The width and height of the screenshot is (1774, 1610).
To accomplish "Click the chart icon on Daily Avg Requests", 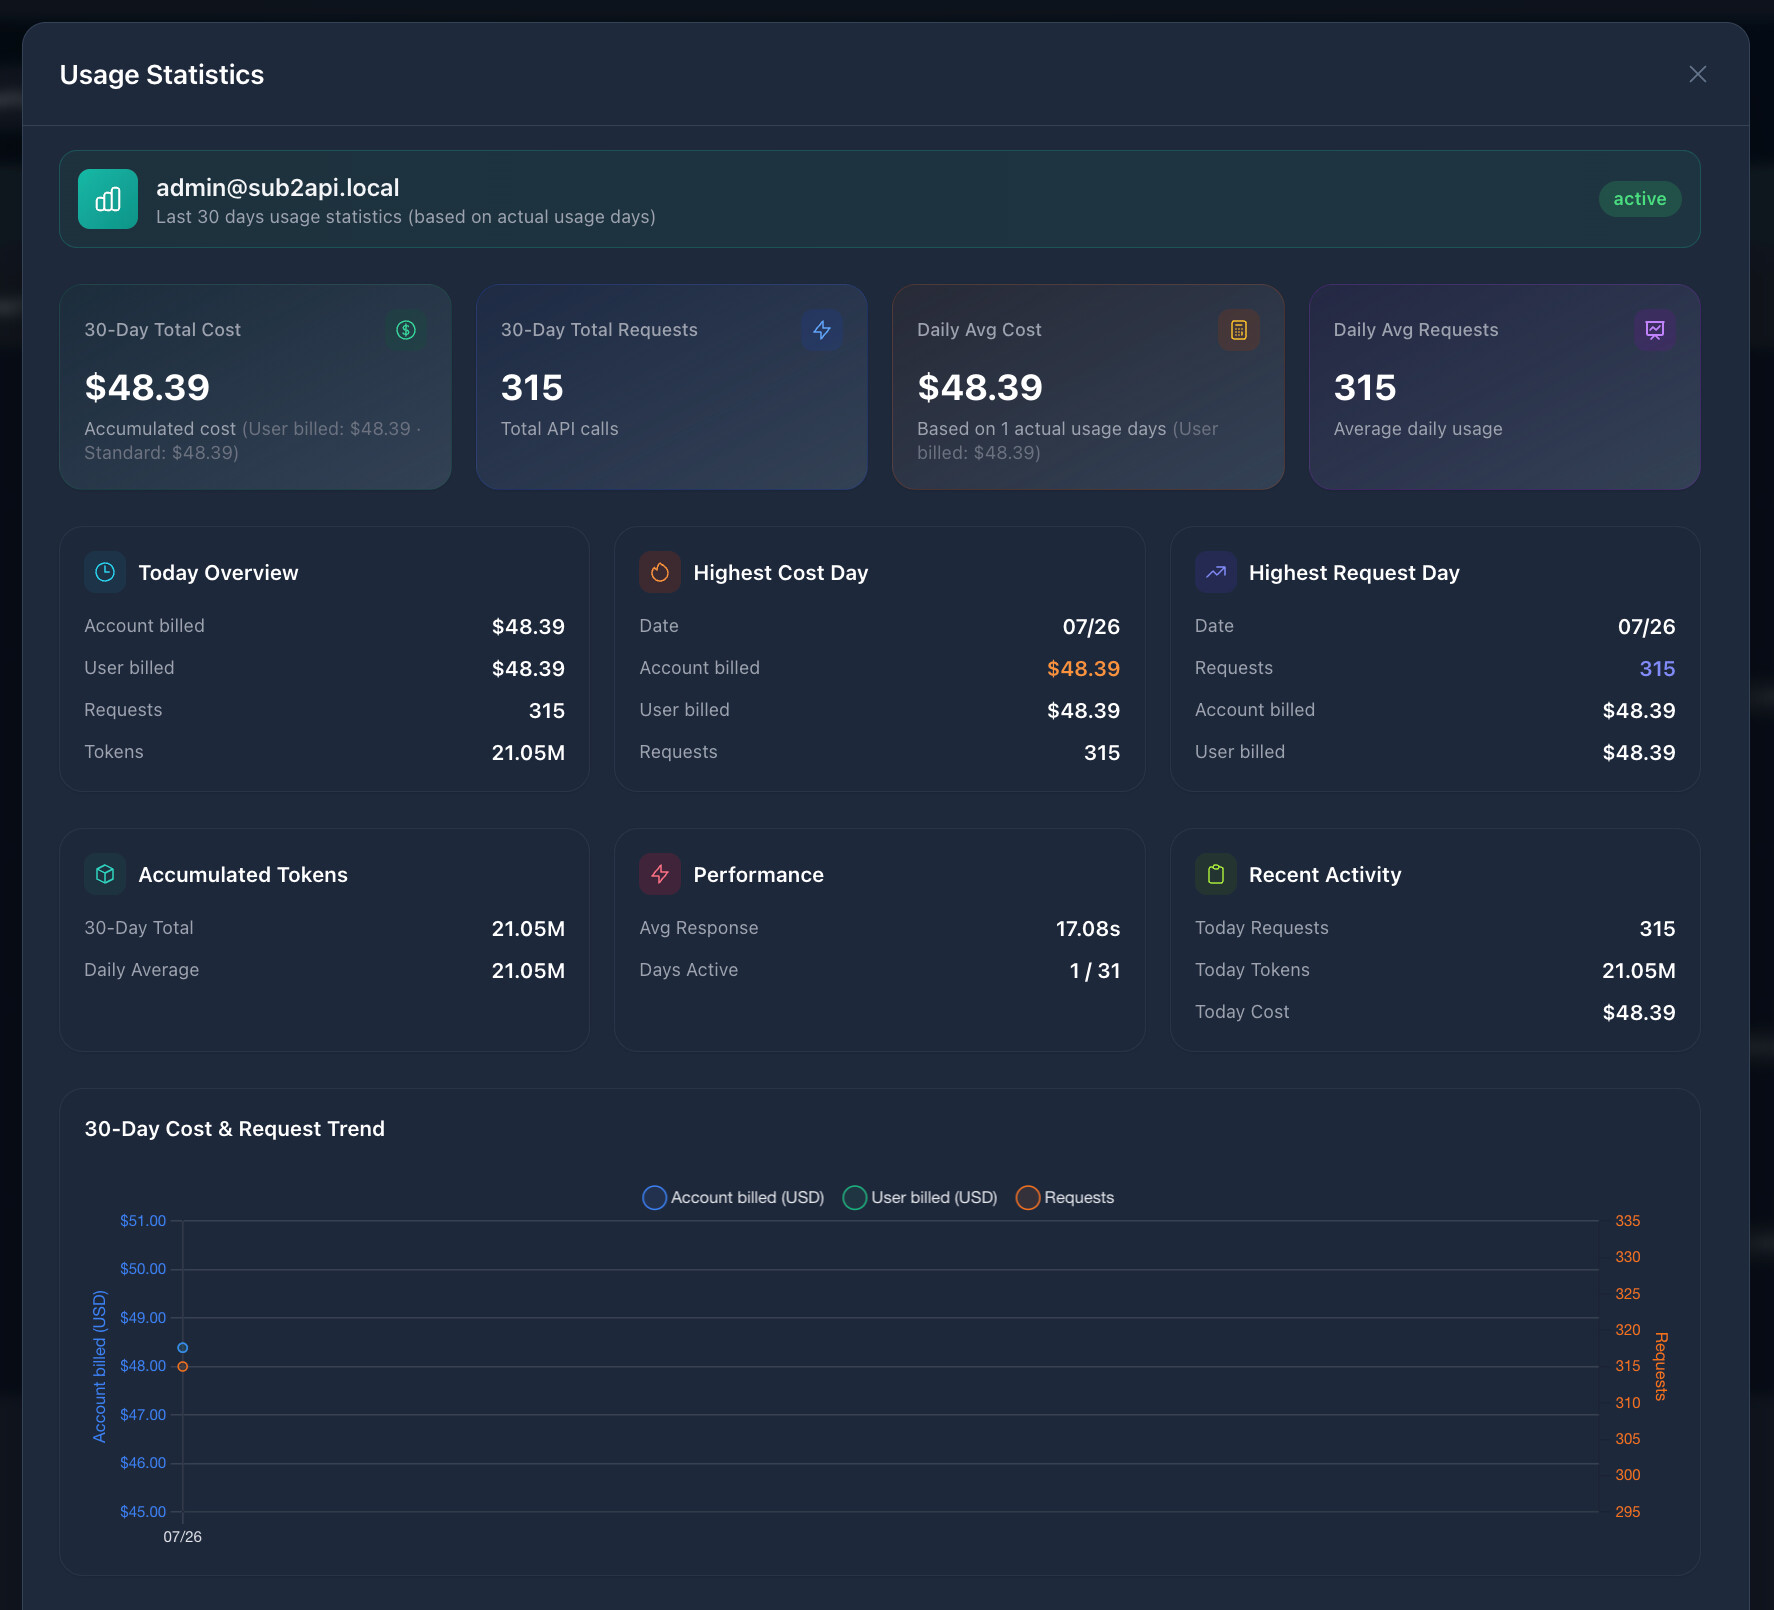I will click(1655, 330).
